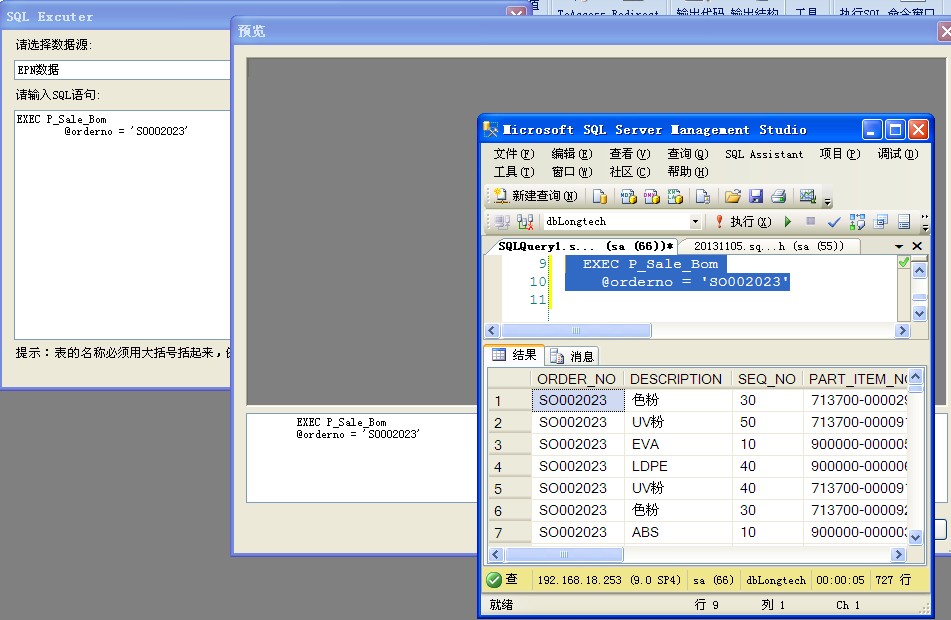Screen dimensions: 951x620
Task: Run the query with 执行(X) button
Action: tap(743, 222)
